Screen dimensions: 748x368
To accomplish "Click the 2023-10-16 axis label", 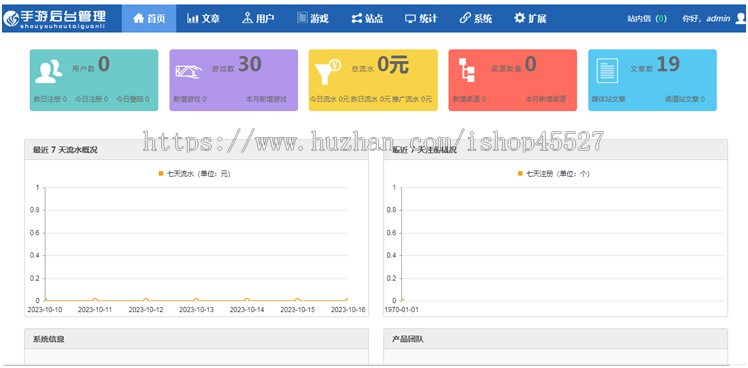I will [x=348, y=310].
